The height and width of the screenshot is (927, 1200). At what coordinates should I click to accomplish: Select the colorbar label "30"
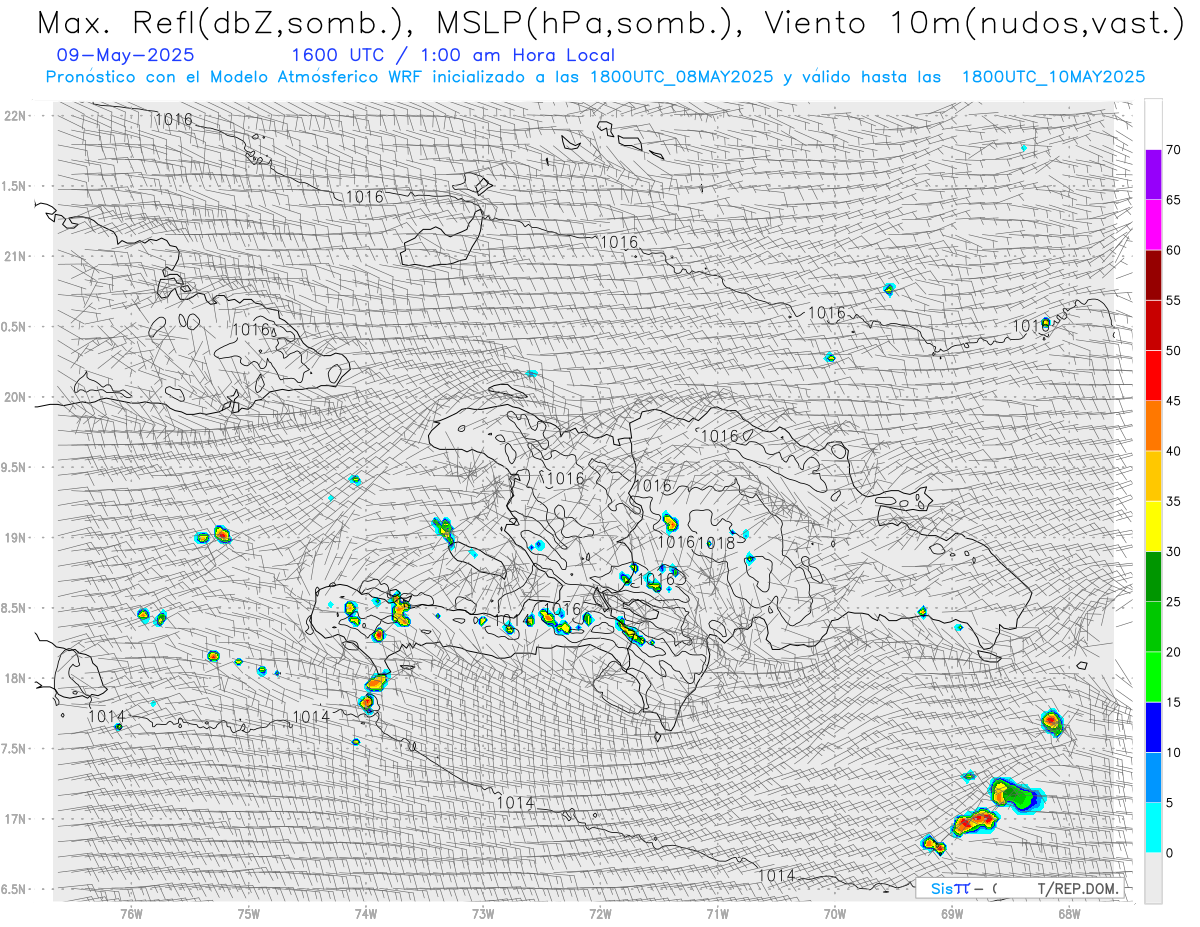pos(1173,551)
